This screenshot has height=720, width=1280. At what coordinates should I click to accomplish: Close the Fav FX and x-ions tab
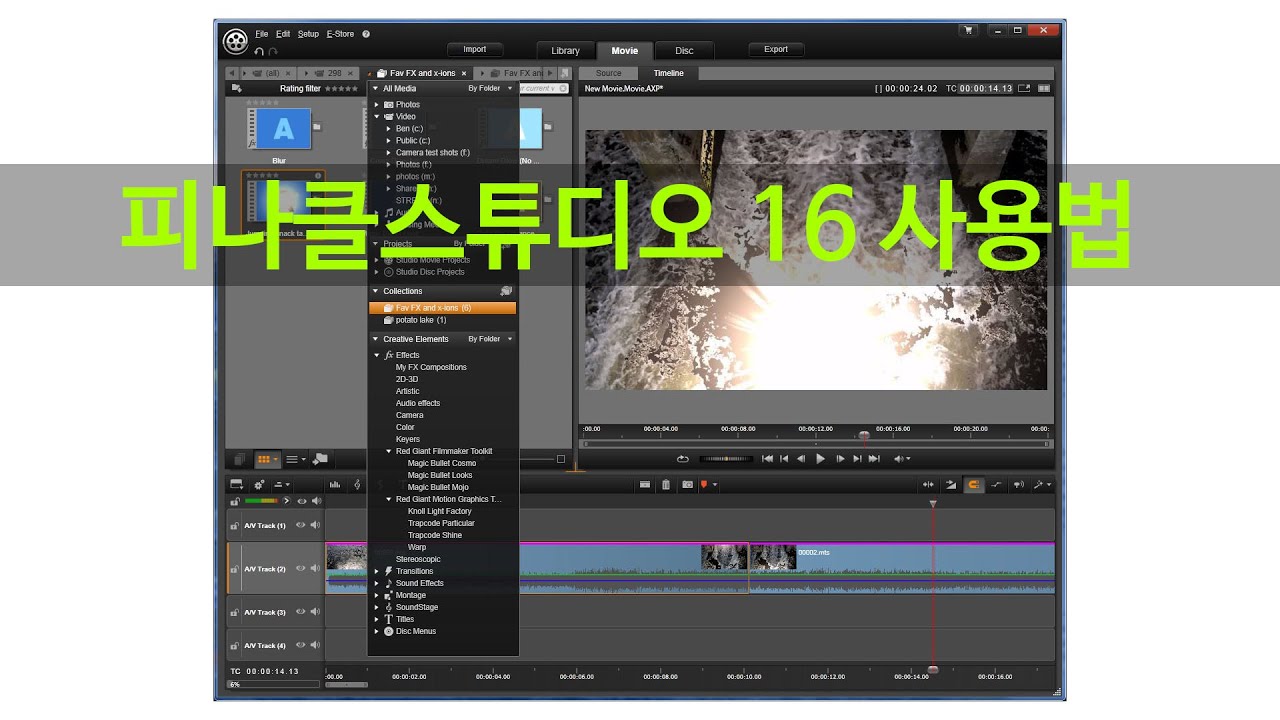(x=464, y=73)
